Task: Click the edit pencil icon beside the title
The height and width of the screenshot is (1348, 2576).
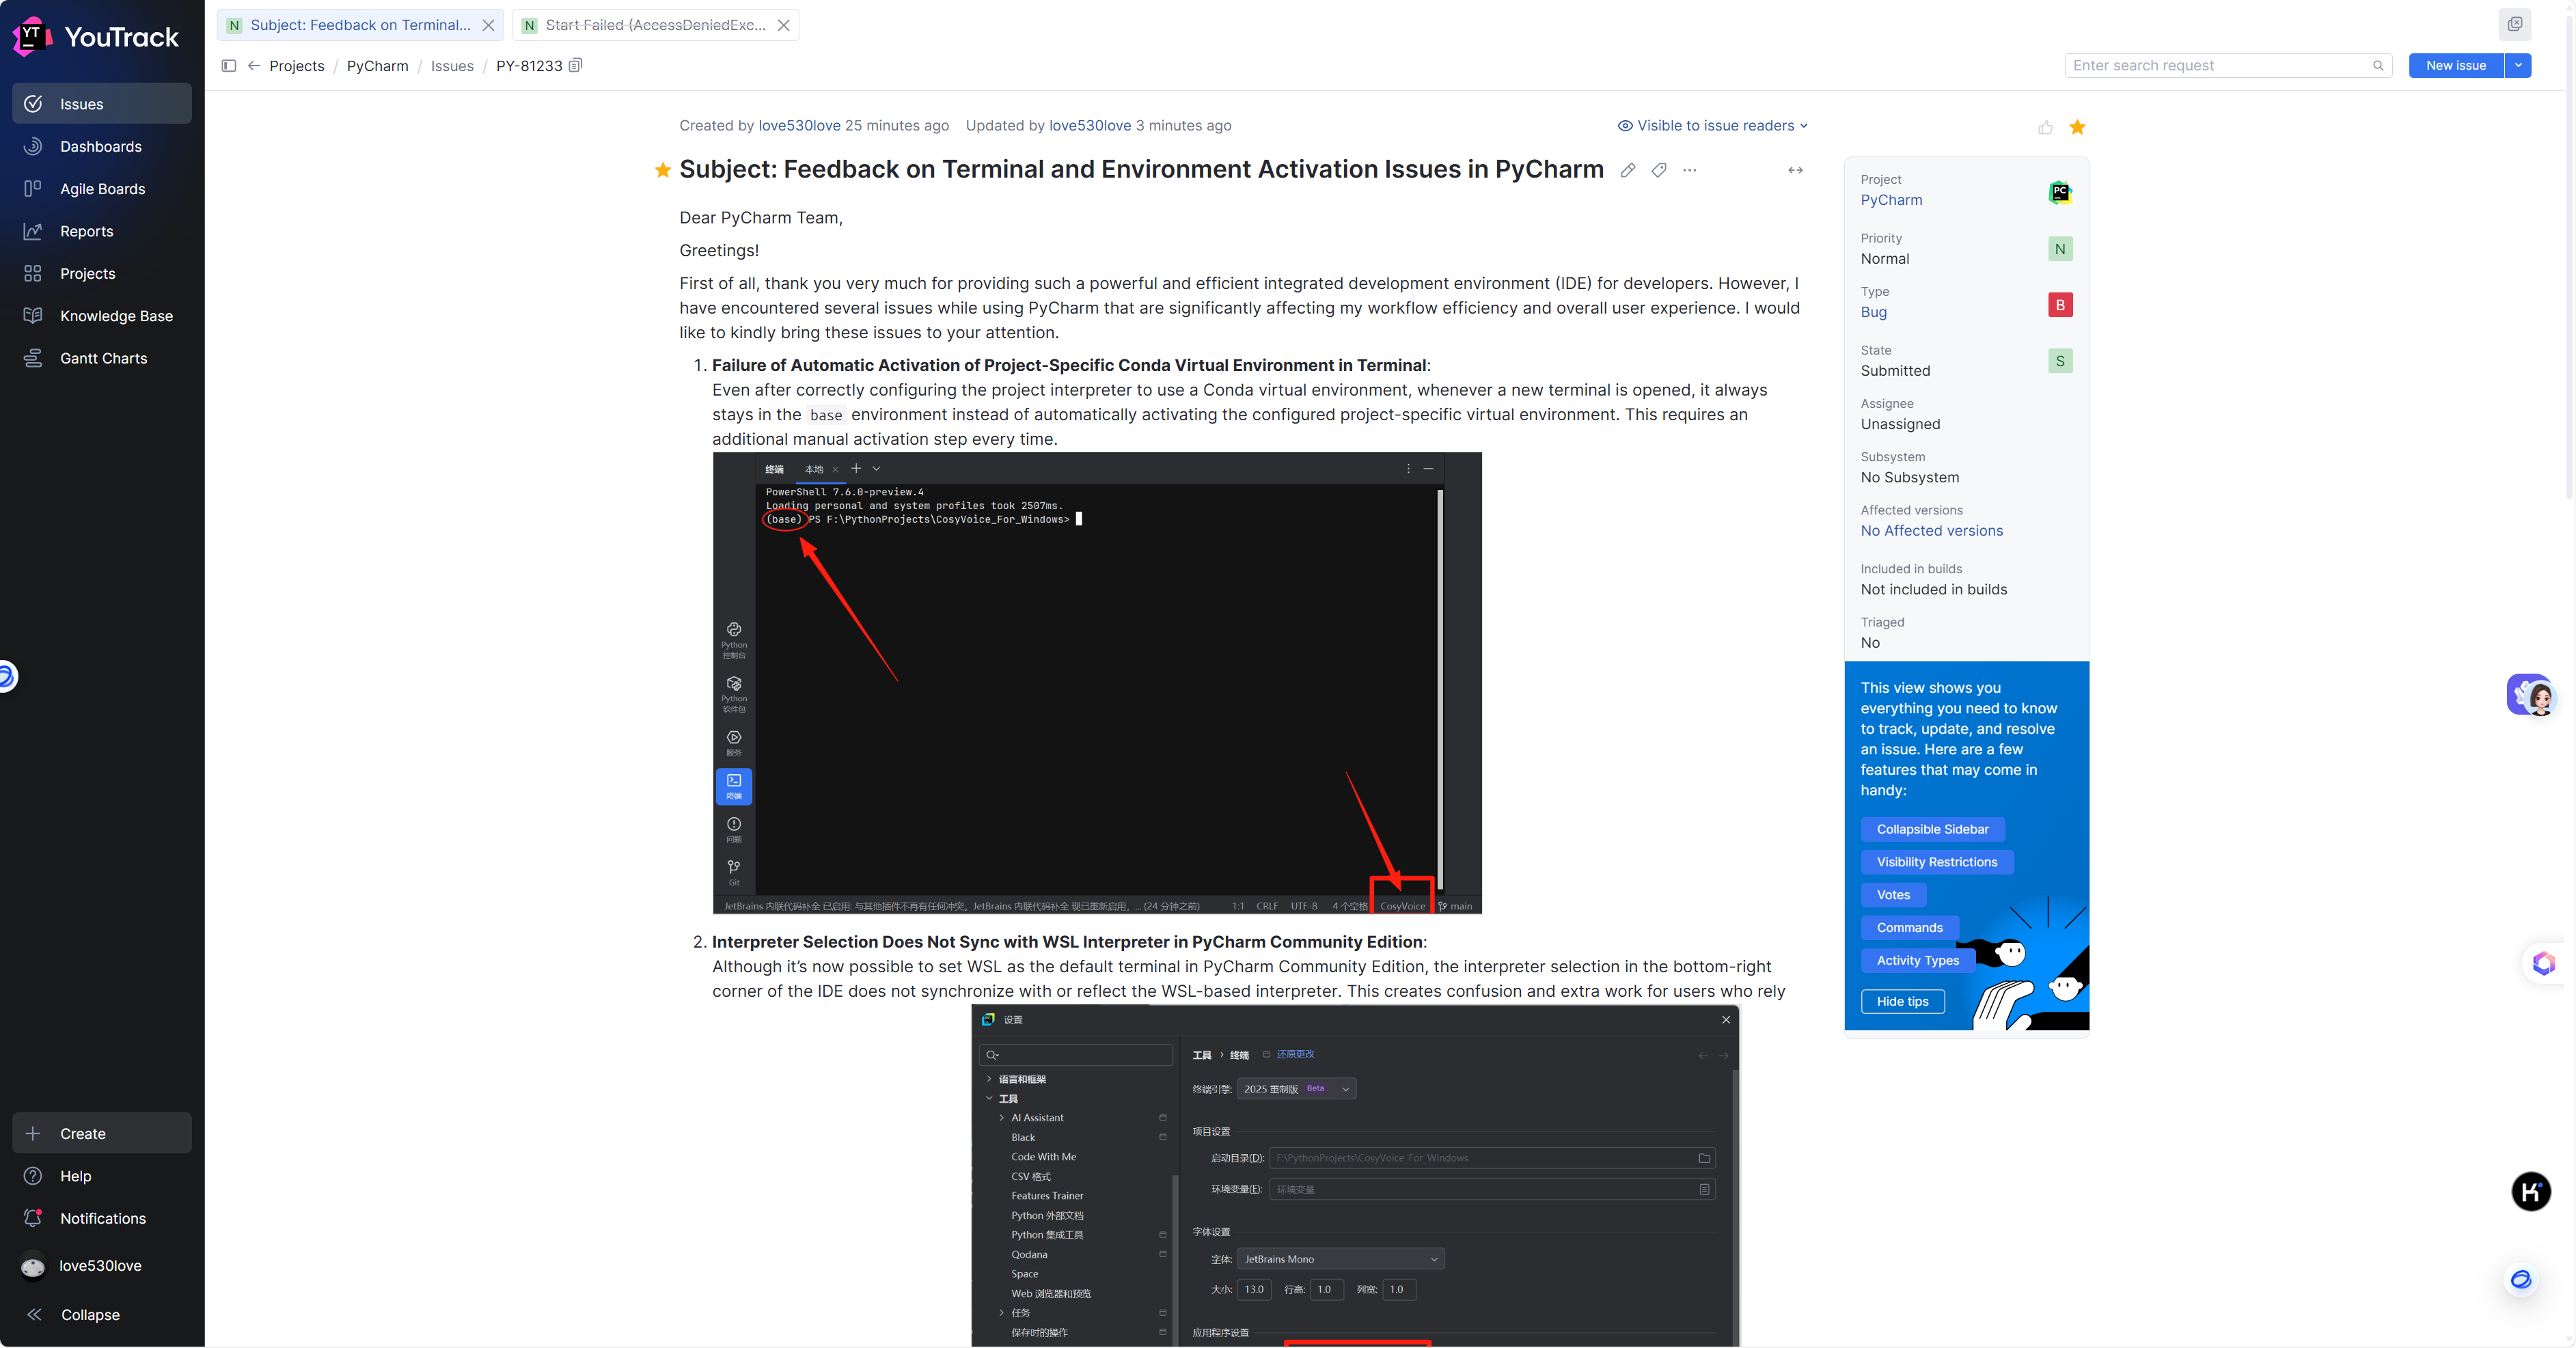Action: pyautogui.click(x=1628, y=170)
